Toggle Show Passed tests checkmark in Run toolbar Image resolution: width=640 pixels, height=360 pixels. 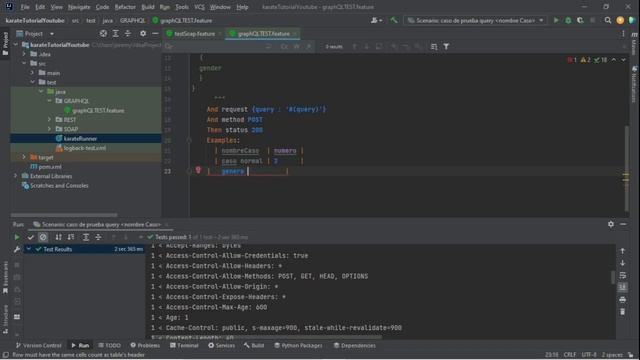point(31,237)
